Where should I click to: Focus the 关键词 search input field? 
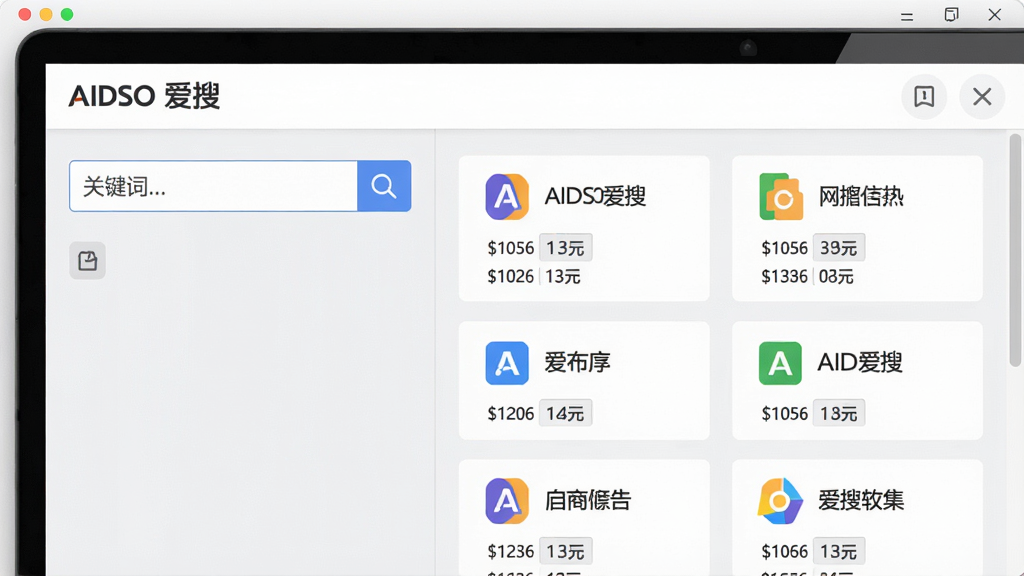point(214,186)
